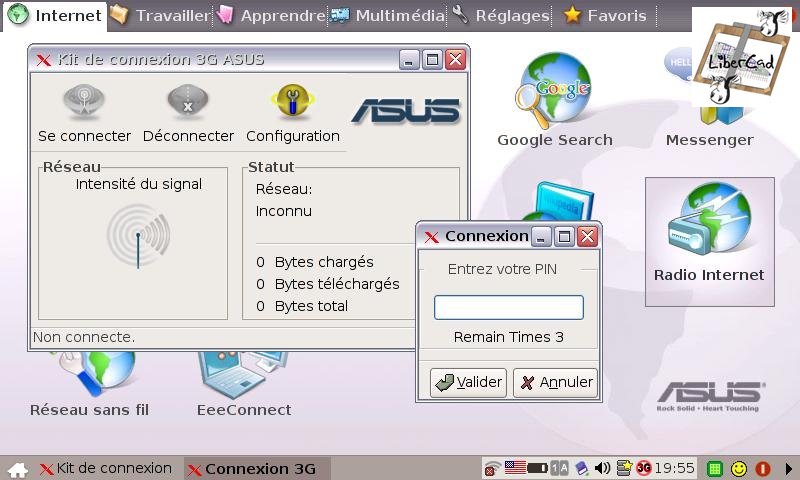This screenshot has width=800, height=480.
Task: Click the 'Non connecte.' status text
Action: [84, 337]
